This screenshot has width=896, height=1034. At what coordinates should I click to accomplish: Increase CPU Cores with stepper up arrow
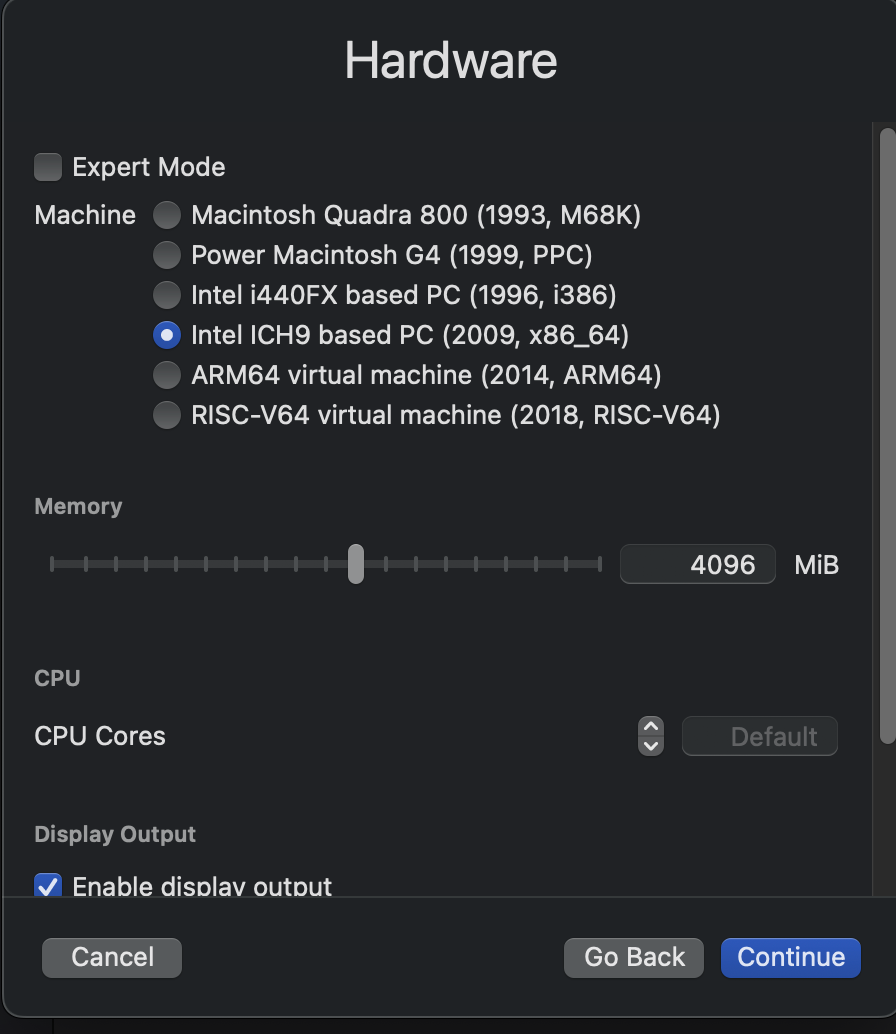click(651, 727)
